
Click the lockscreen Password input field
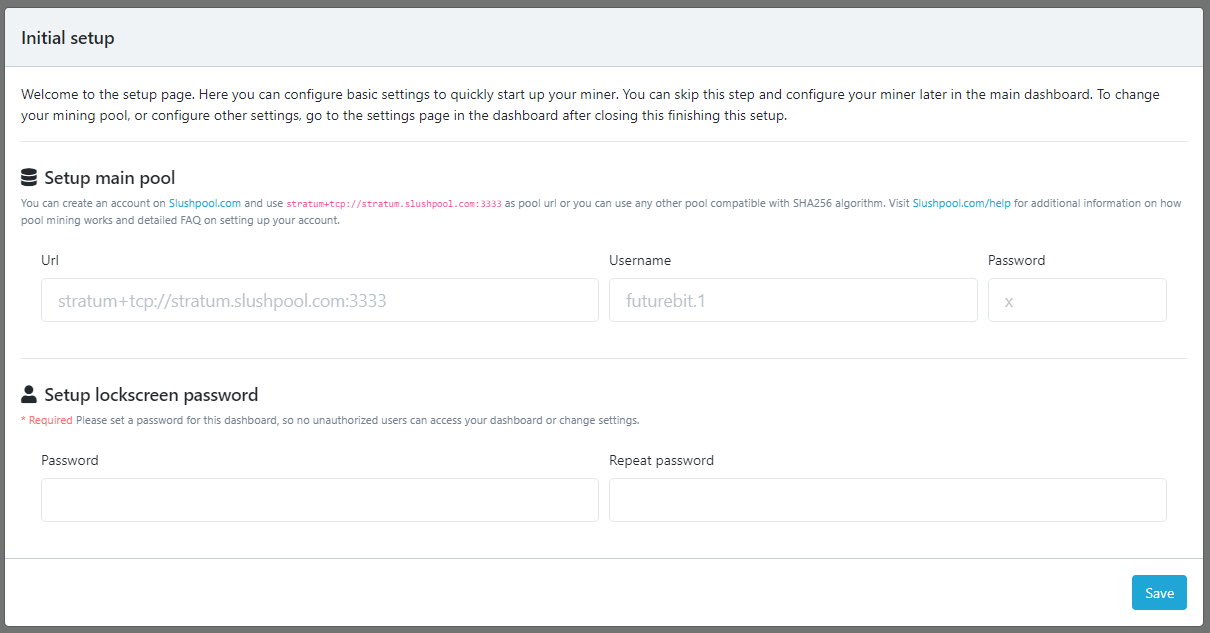(320, 500)
